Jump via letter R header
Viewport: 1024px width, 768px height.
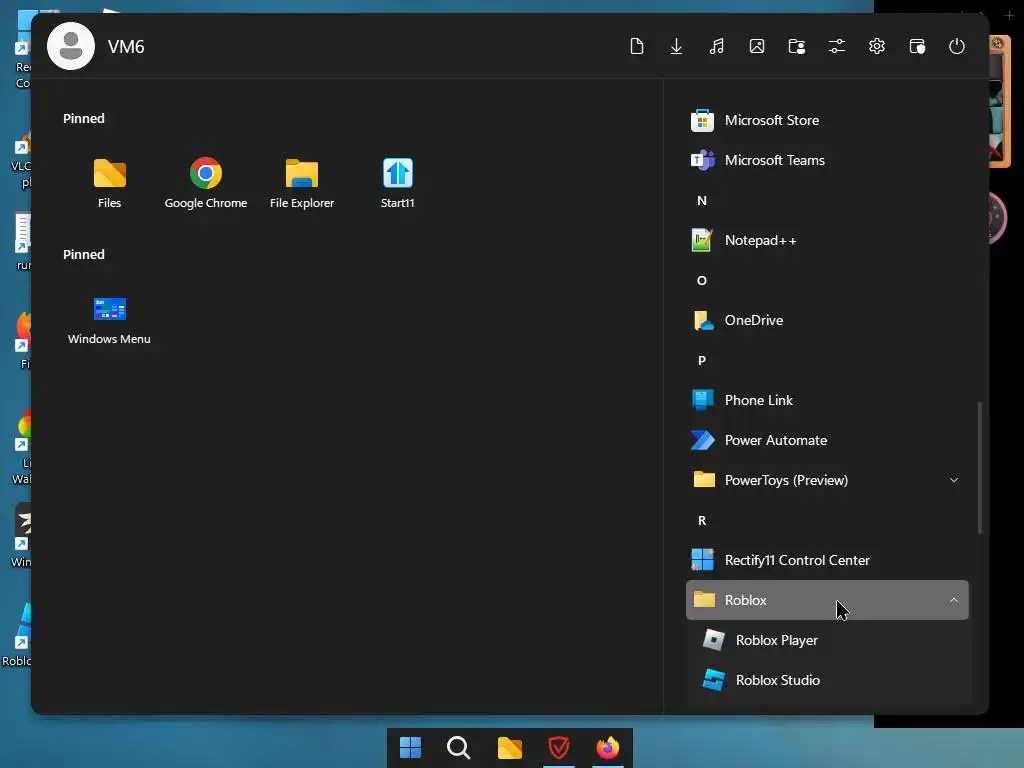coord(701,520)
